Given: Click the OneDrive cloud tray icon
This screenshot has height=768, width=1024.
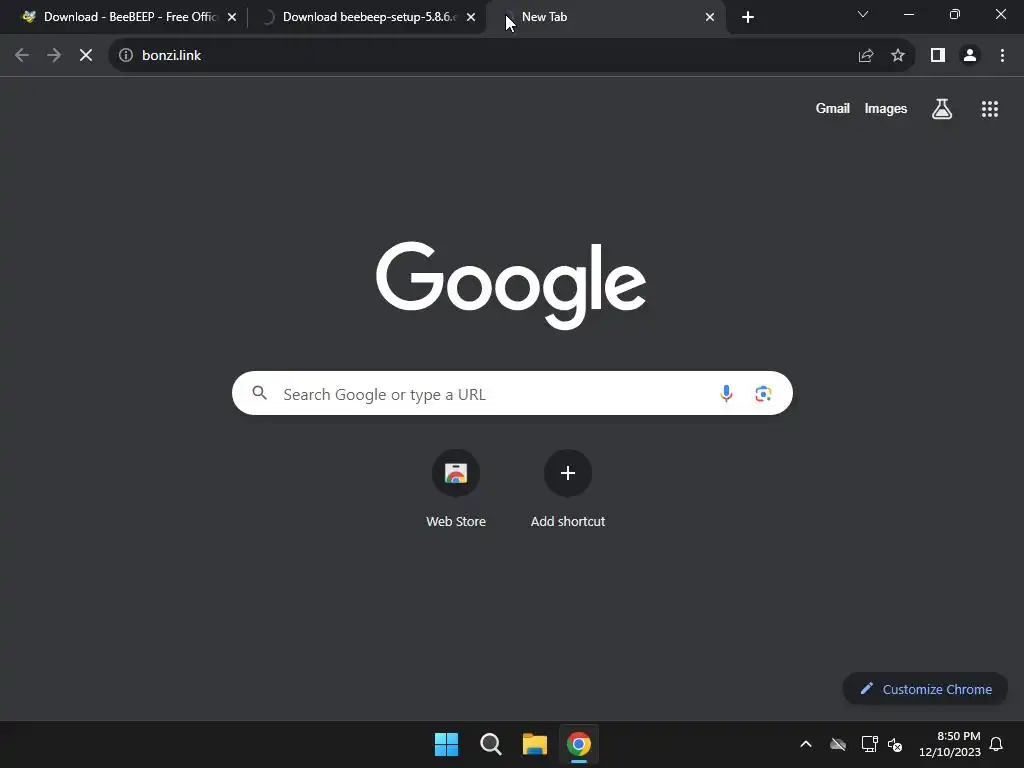Looking at the screenshot, I should (838, 744).
